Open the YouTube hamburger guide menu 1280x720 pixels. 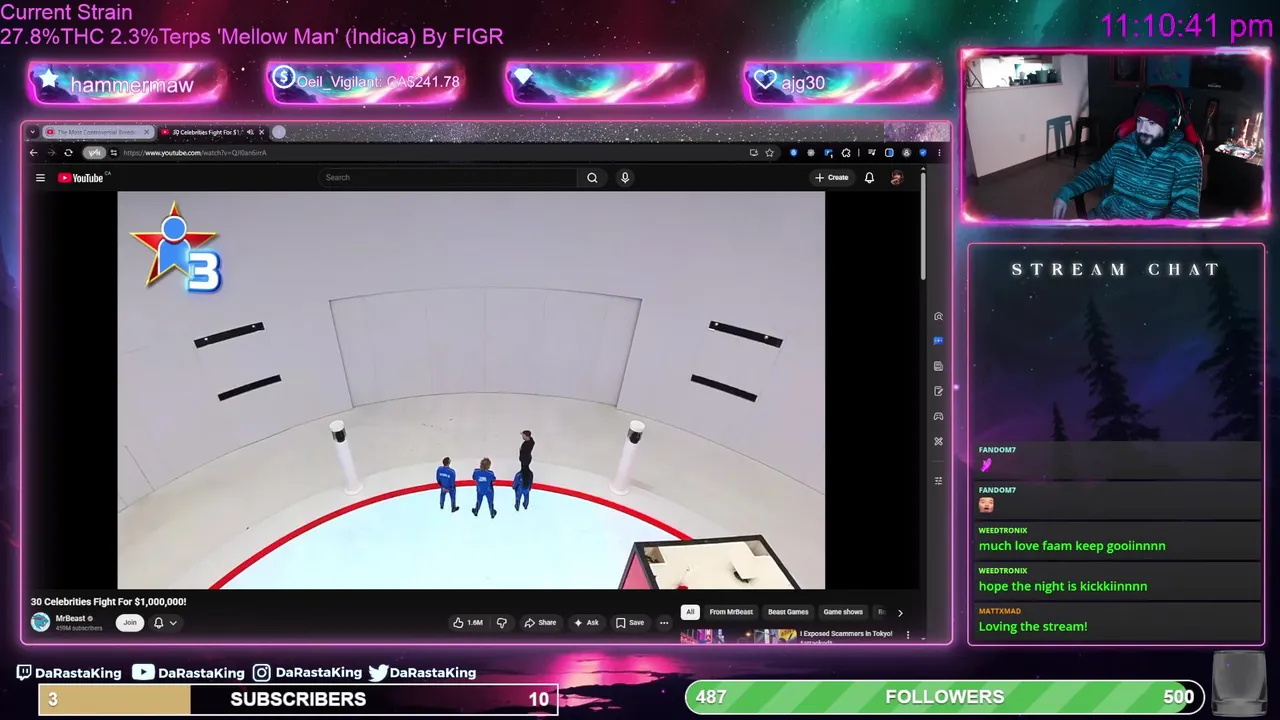40,178
